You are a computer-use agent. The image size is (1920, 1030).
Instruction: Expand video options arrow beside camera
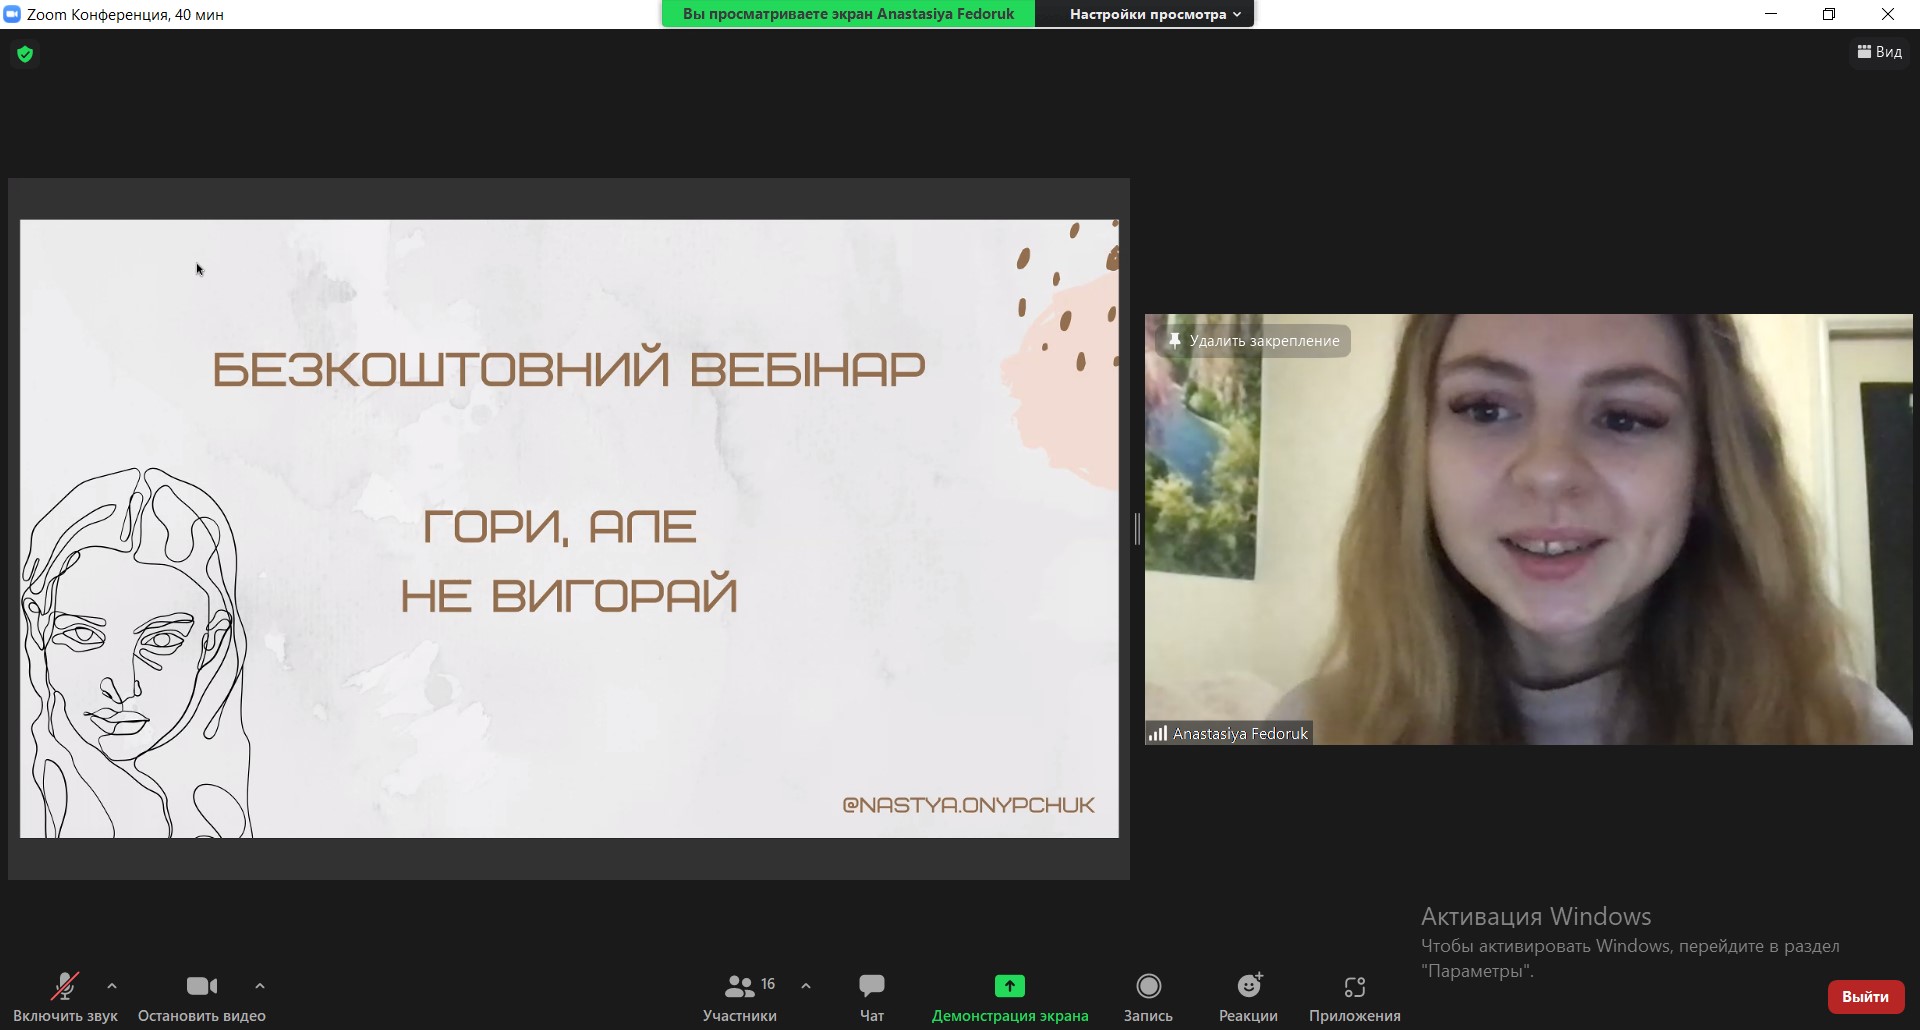click(x=260, y=986)
